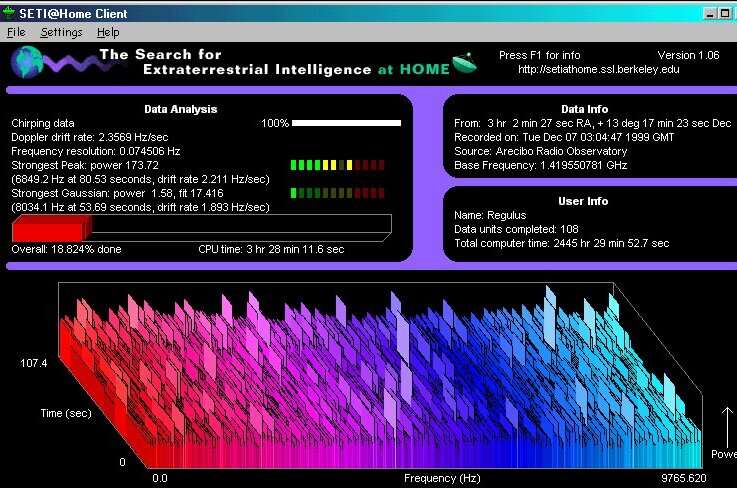This screenshot has height=488, width=737.
Task: Click the 'Press F1 for info' text
Action: click(540, 55)
